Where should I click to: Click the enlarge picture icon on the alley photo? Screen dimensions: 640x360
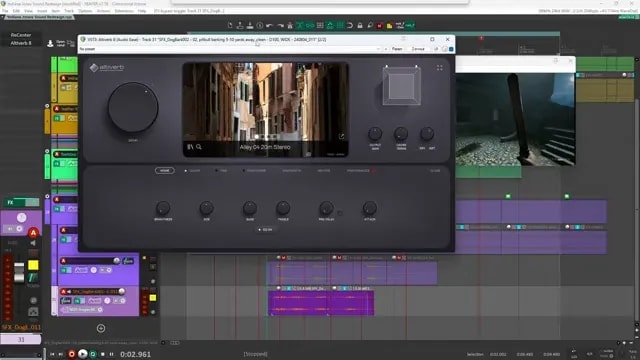point(342,136)
